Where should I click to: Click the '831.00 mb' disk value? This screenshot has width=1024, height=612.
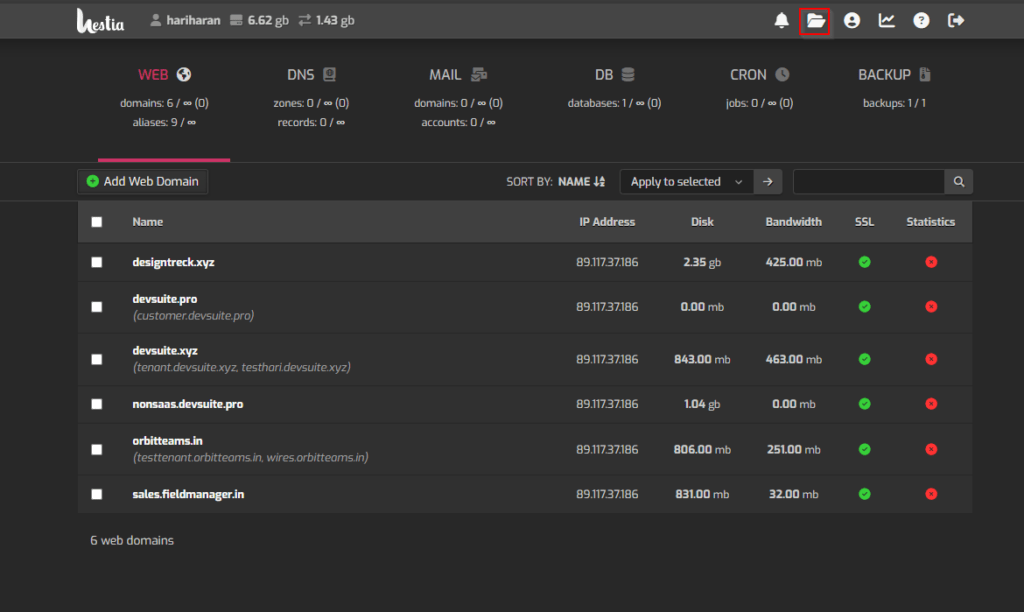702,494
